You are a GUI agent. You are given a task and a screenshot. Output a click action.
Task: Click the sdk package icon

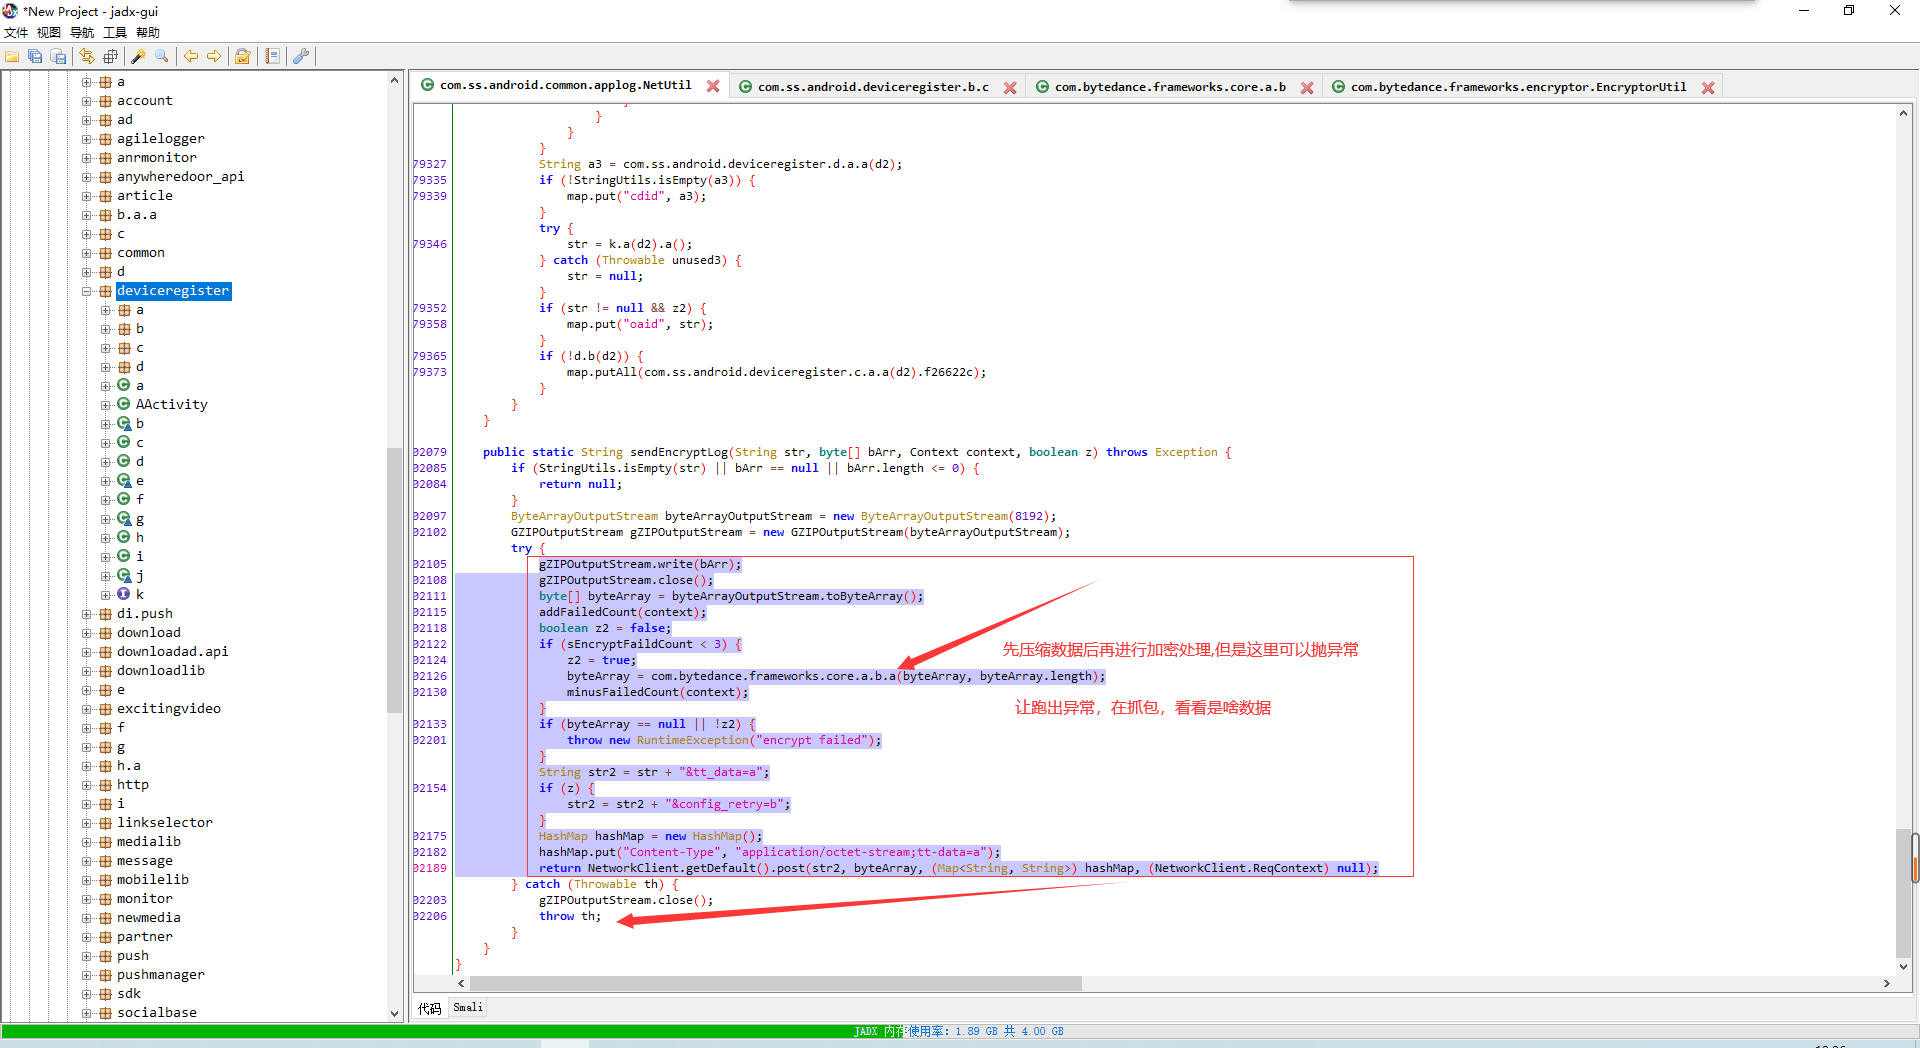point(105,994)
